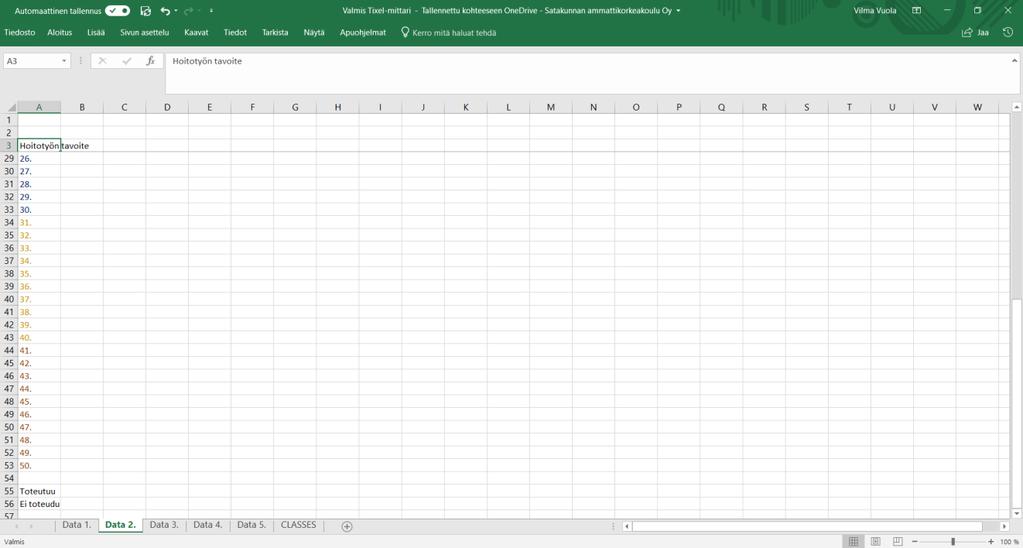Switch to the Kaavat tab
Image resolution: width=1023 pixels, height=548 pixels.
[196, 33]
